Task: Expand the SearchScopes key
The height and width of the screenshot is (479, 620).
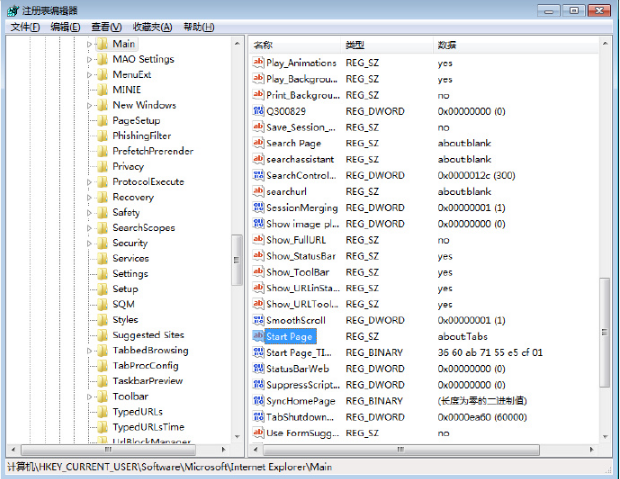Action: click(89, 228)
